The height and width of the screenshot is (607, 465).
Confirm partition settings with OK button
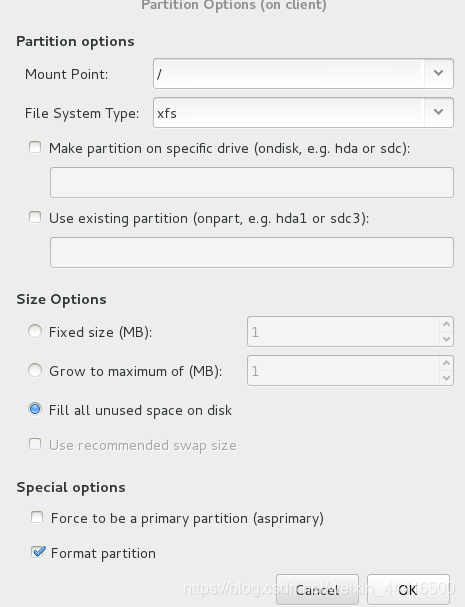408,590
